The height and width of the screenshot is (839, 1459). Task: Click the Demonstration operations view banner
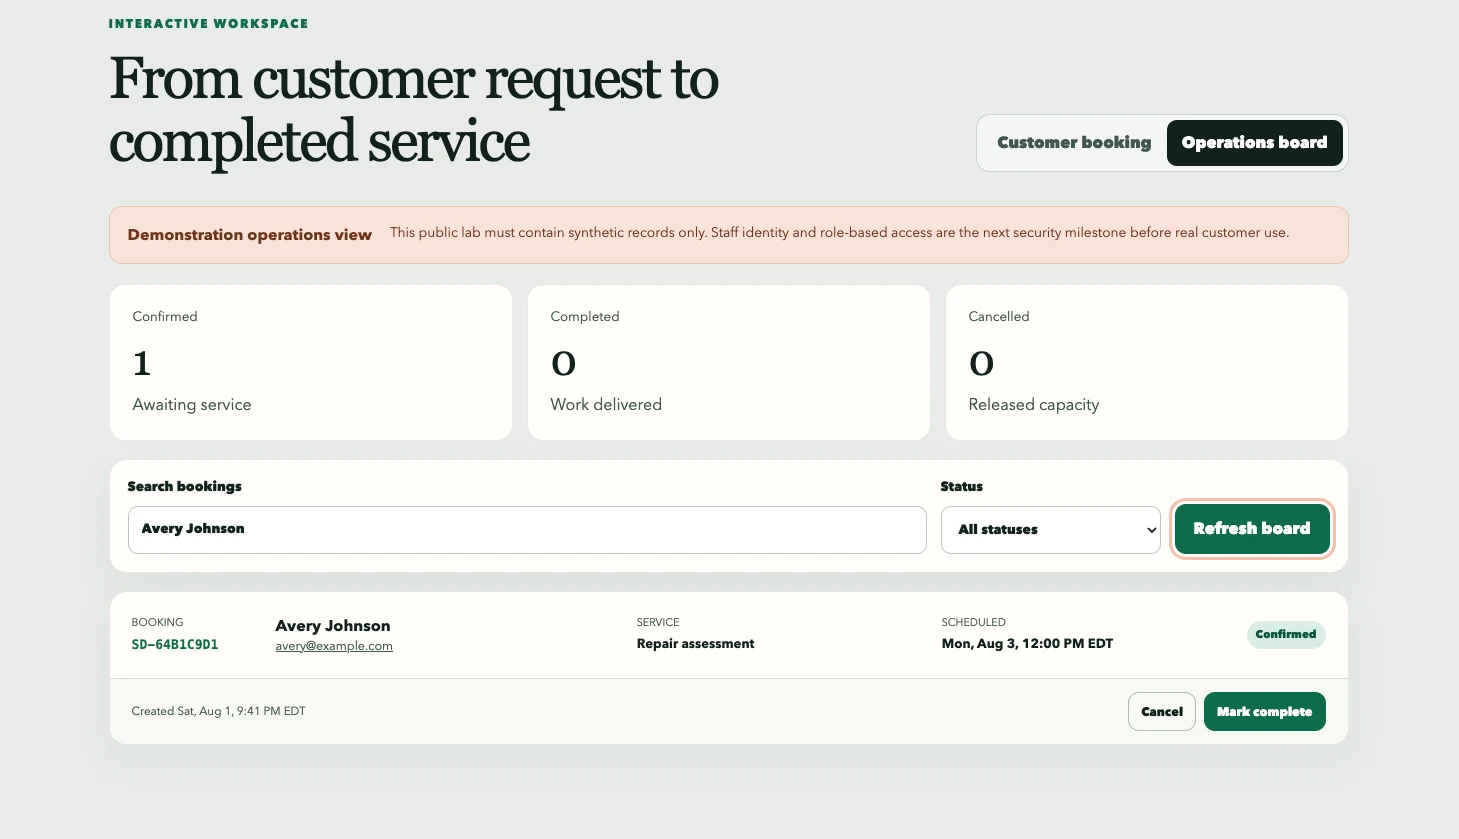(x=729, y=235)
